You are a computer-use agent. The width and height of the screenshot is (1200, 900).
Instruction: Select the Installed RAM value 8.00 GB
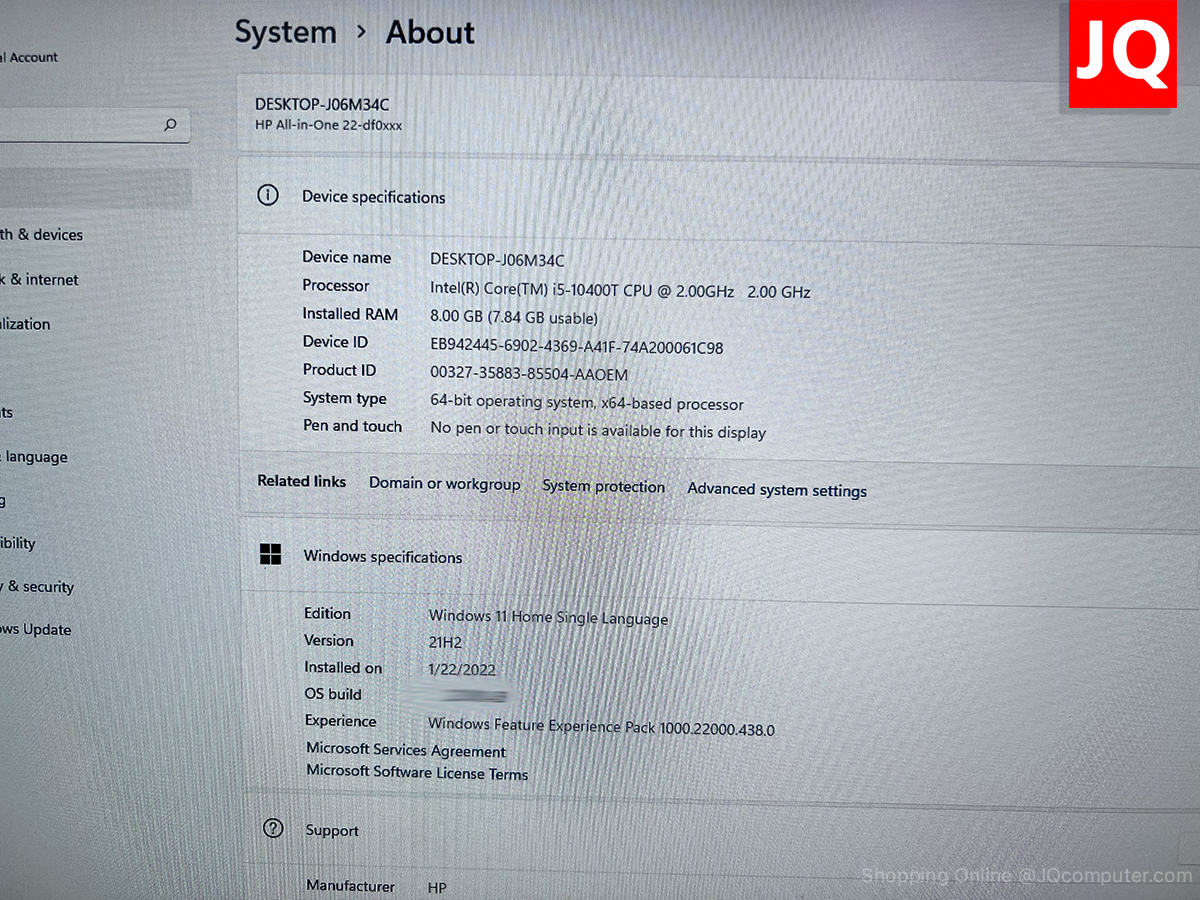[x=514, y=317]
